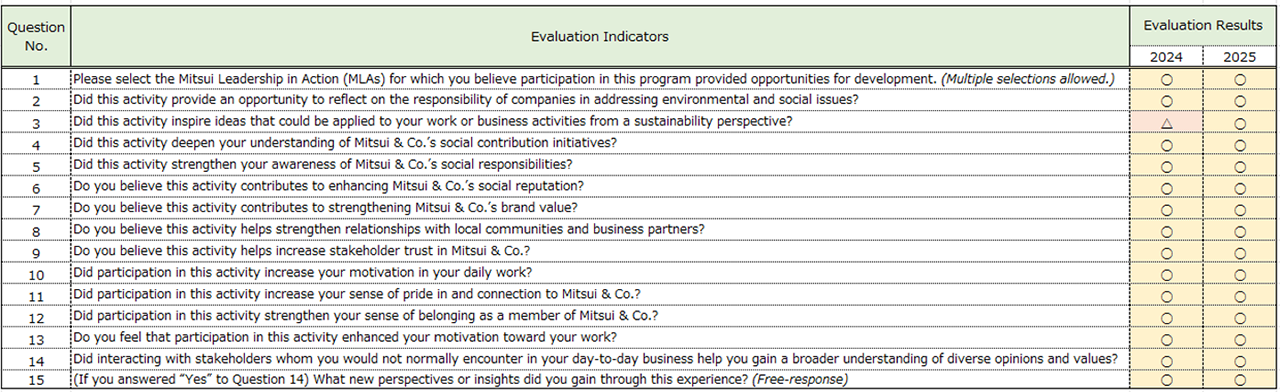Click the 2024 circle for Question 1
1280x392 pixels.
click(1166, 79)
